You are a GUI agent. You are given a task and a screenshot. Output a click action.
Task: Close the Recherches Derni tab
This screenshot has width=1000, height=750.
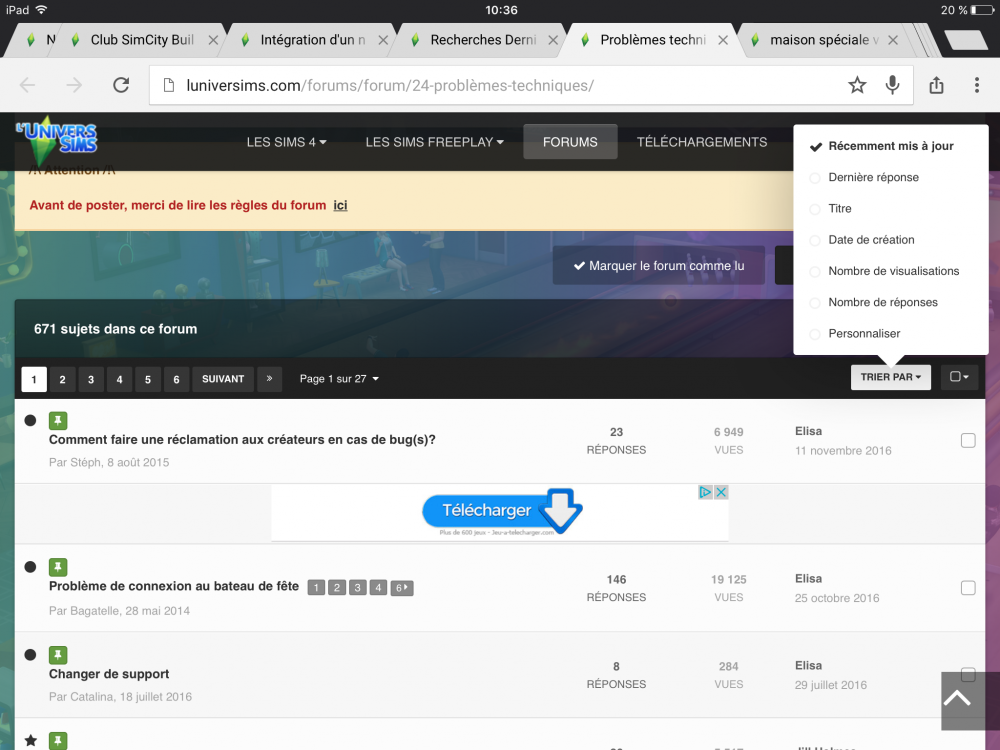tap(553, 40)
